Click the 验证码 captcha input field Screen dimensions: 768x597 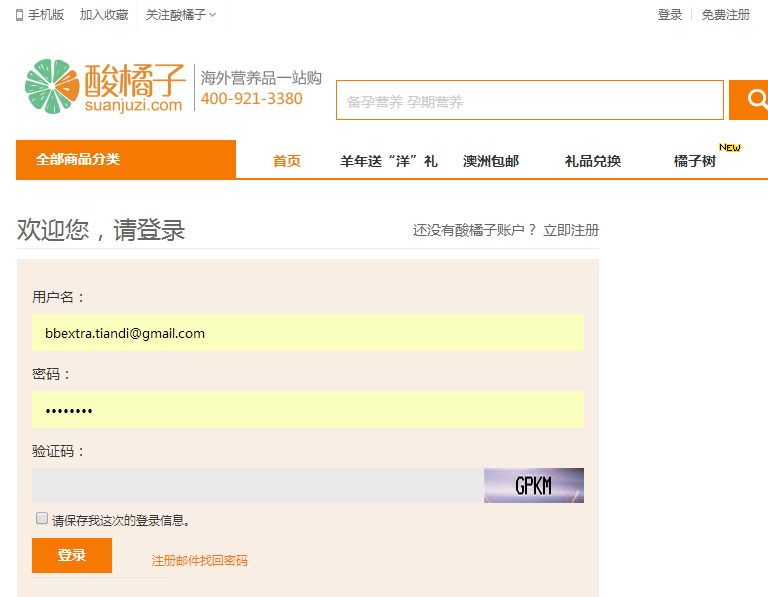tap(258, 485)
